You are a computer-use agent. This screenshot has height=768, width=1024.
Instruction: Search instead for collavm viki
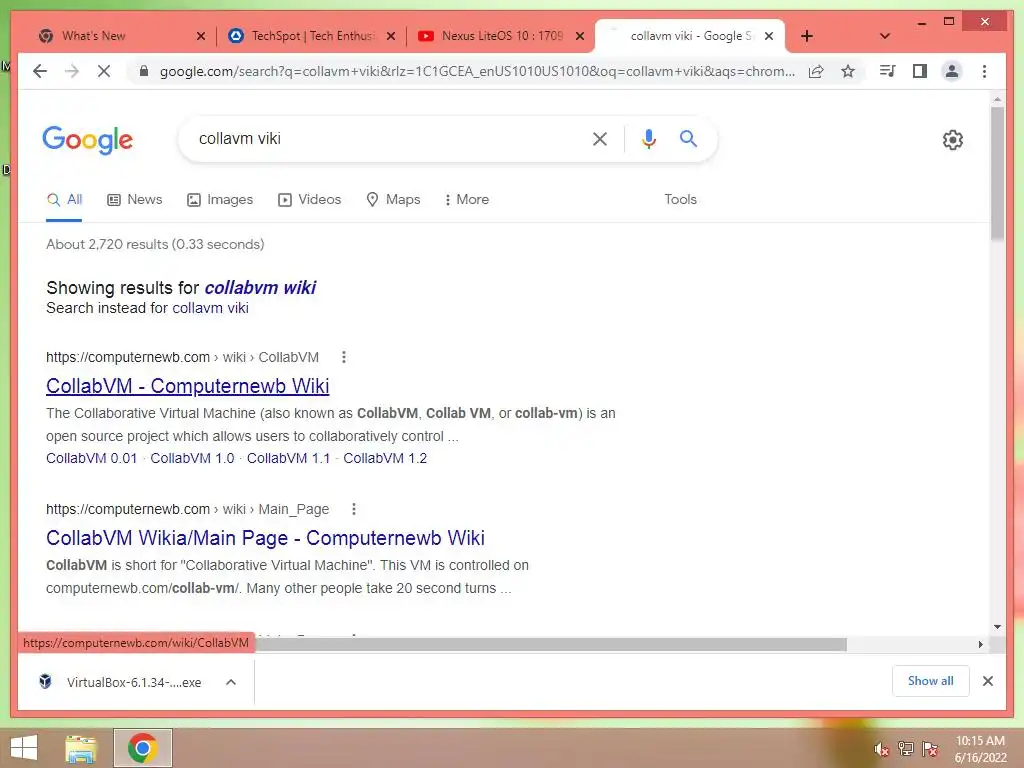point(210,308)
